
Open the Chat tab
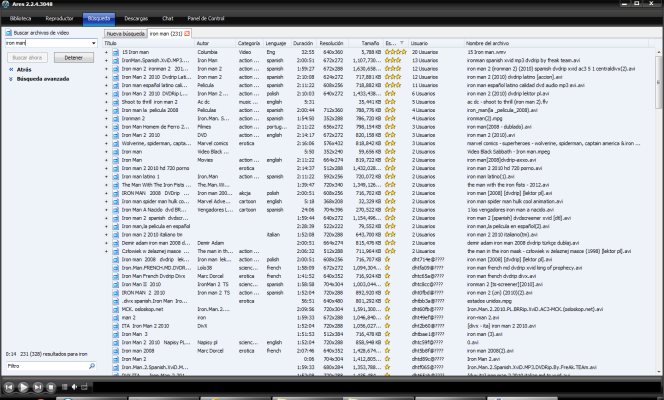point(168,19)
